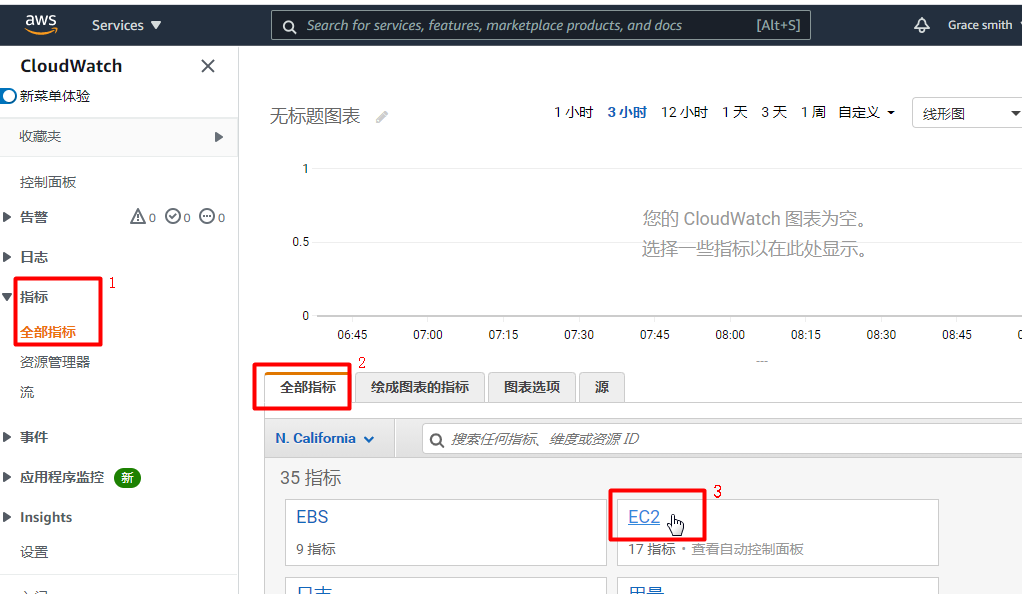Set time range to 3 天
The height and width of the screenshot is (594, 1022).
point(774,112)
